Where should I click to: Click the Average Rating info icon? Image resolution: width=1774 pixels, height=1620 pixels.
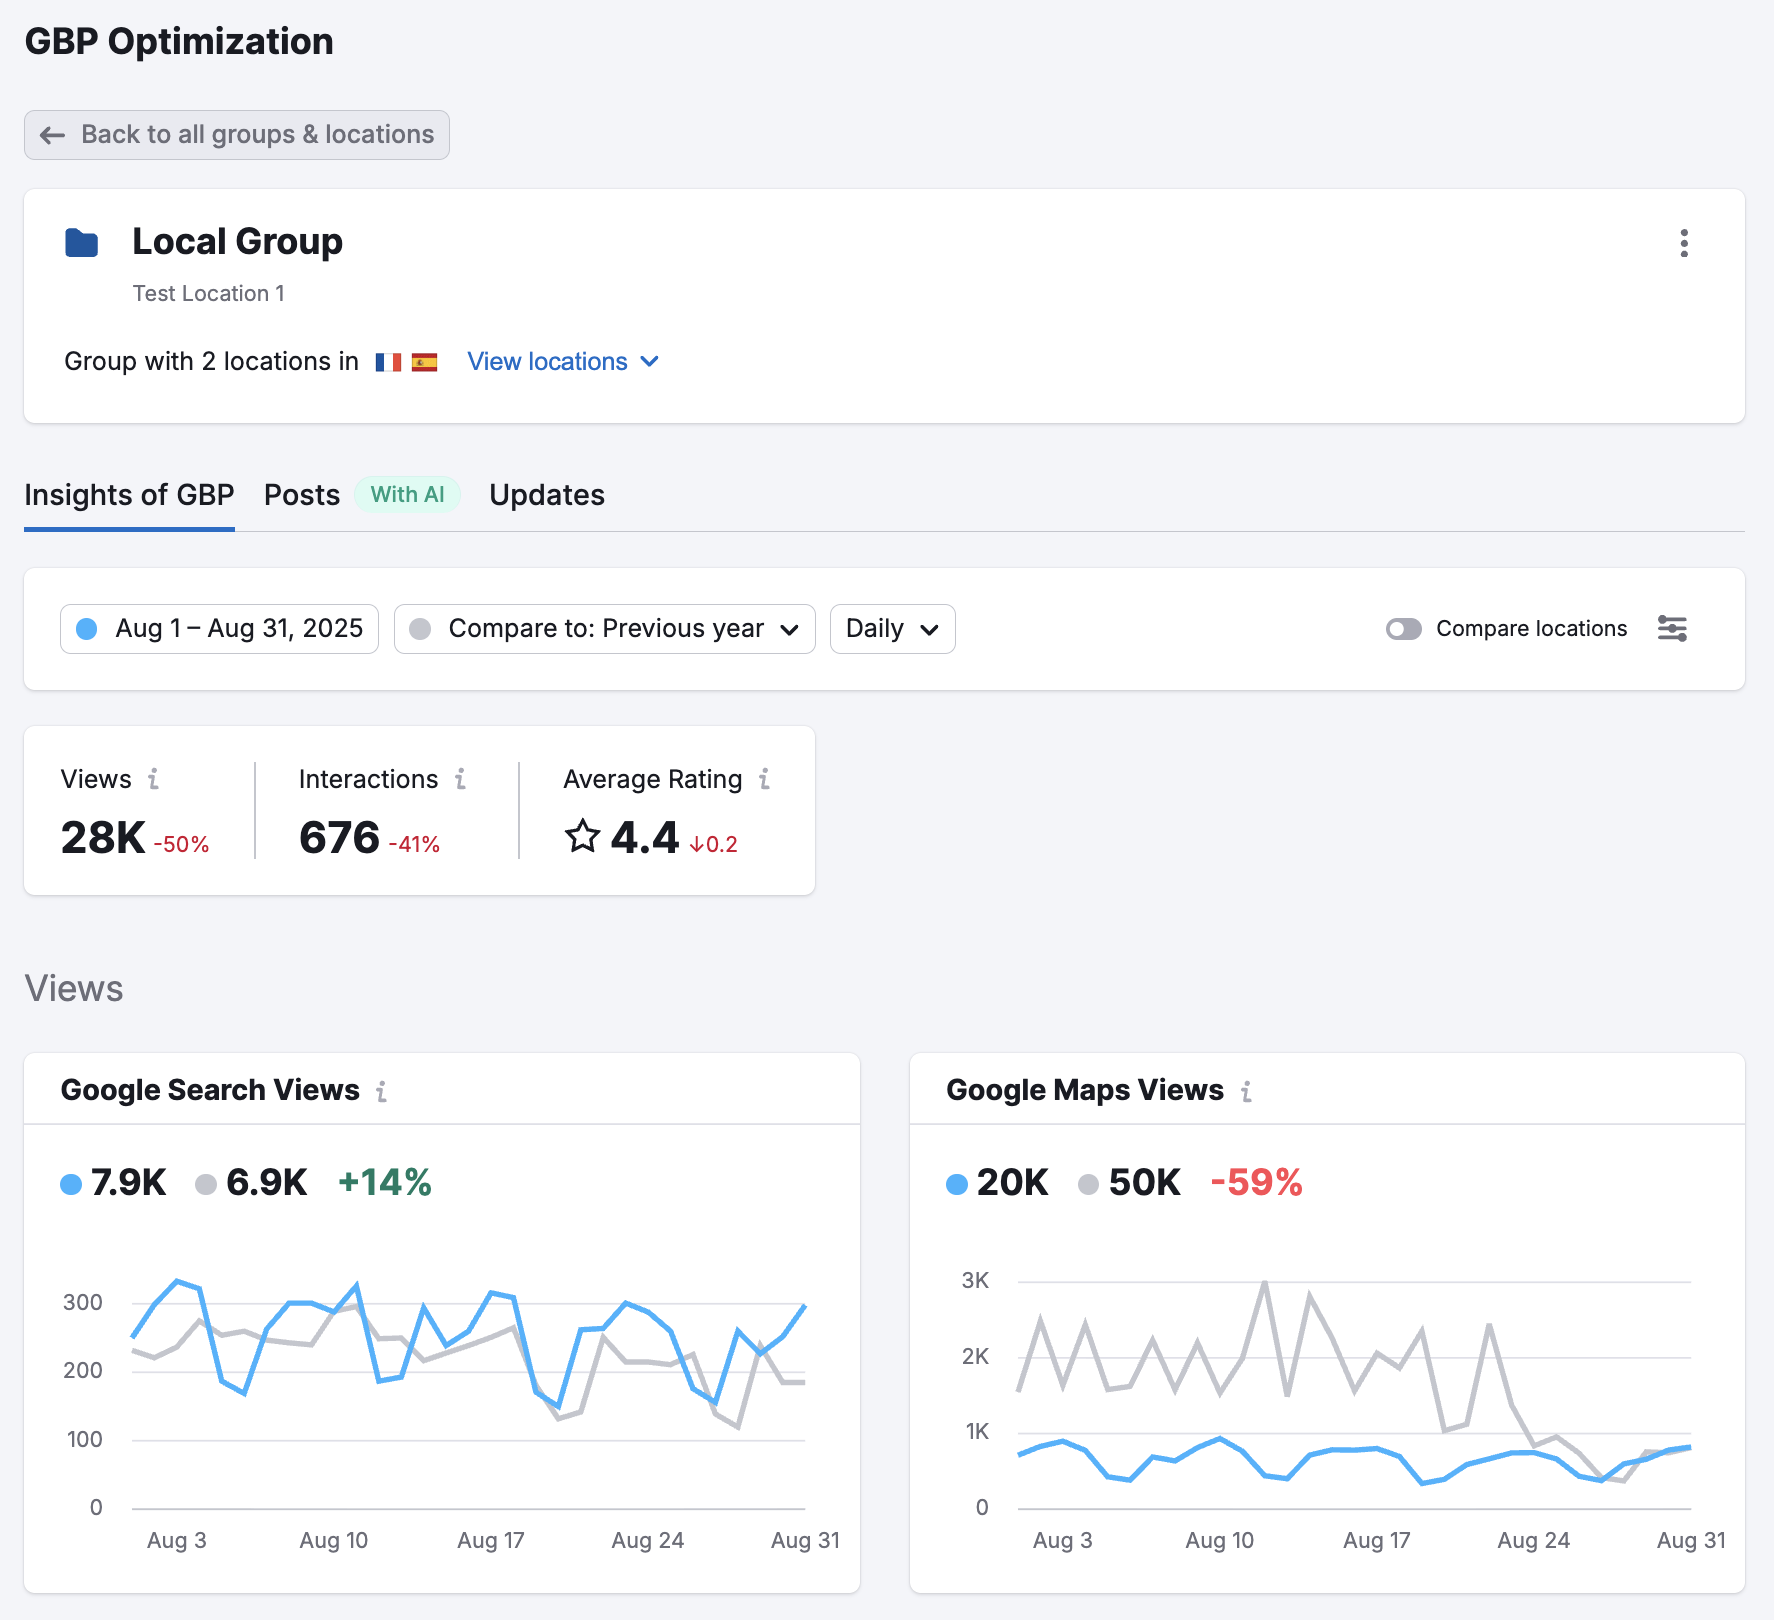[764, 779]
